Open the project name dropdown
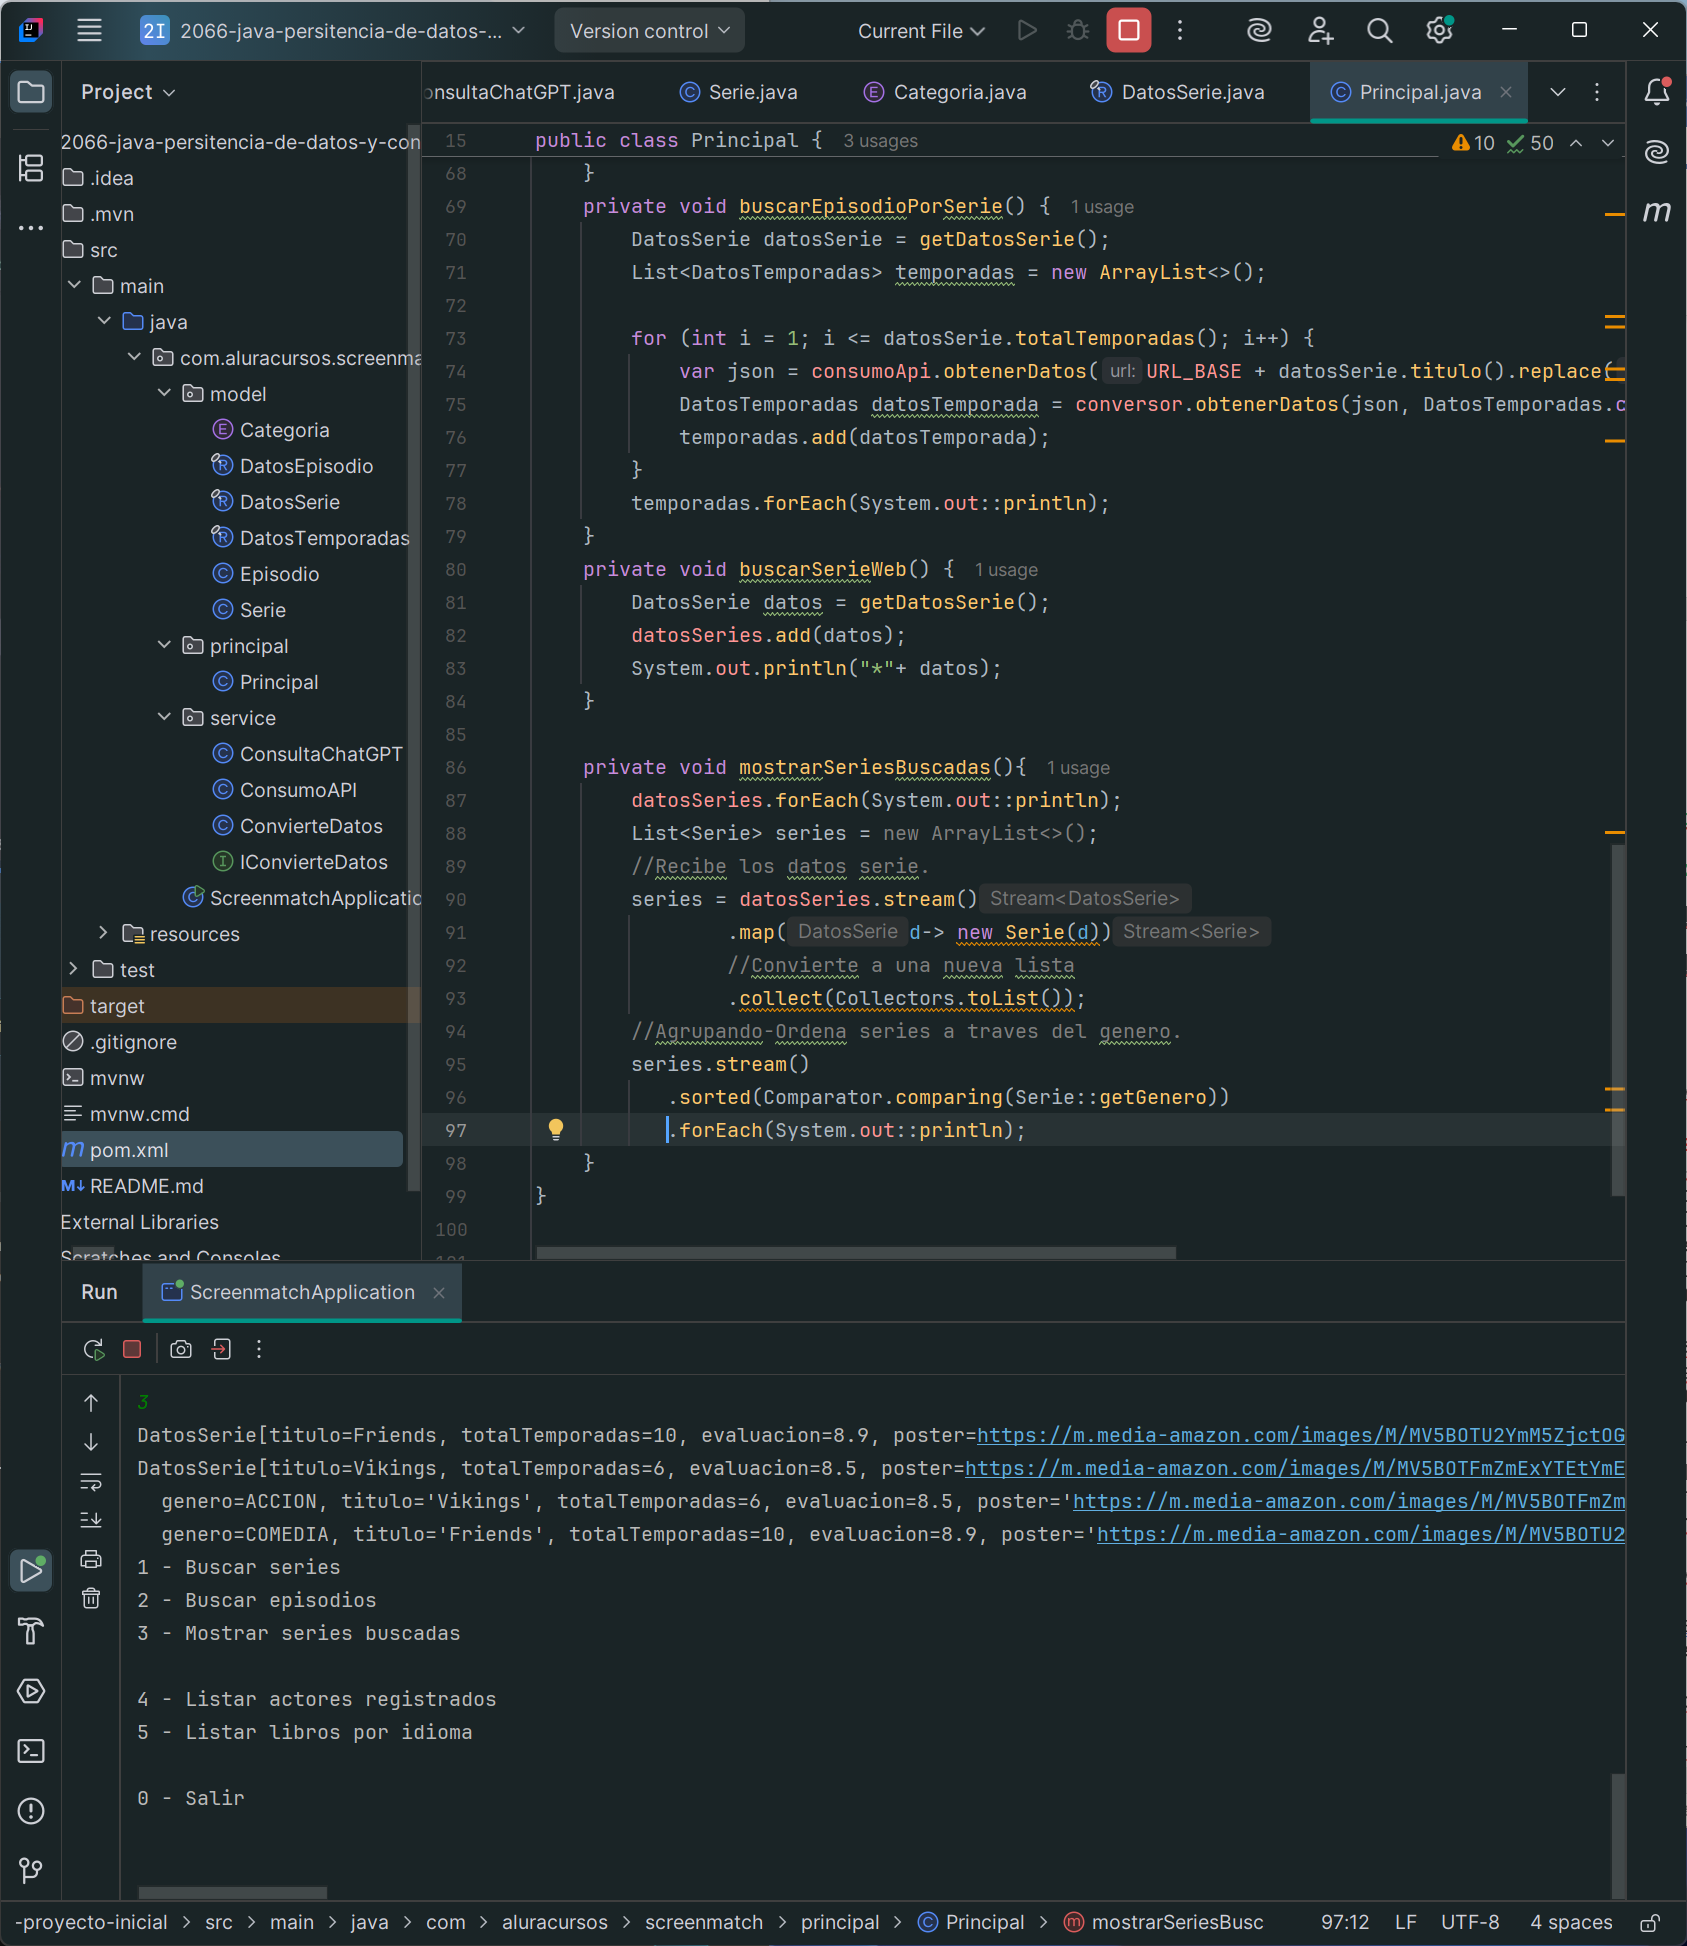This screenshot has height=1946, width=1687. click(x=333, y=31)
